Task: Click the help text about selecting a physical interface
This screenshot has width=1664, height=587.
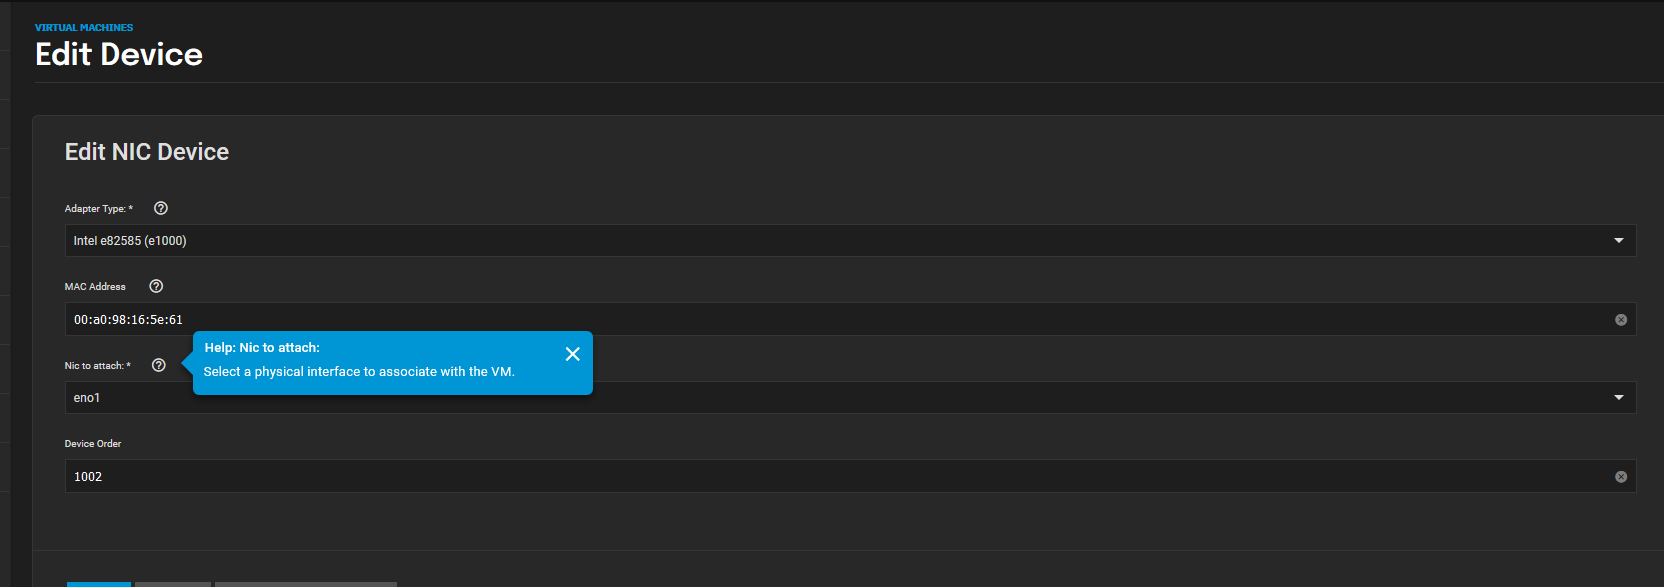Action: click(359, 372)
